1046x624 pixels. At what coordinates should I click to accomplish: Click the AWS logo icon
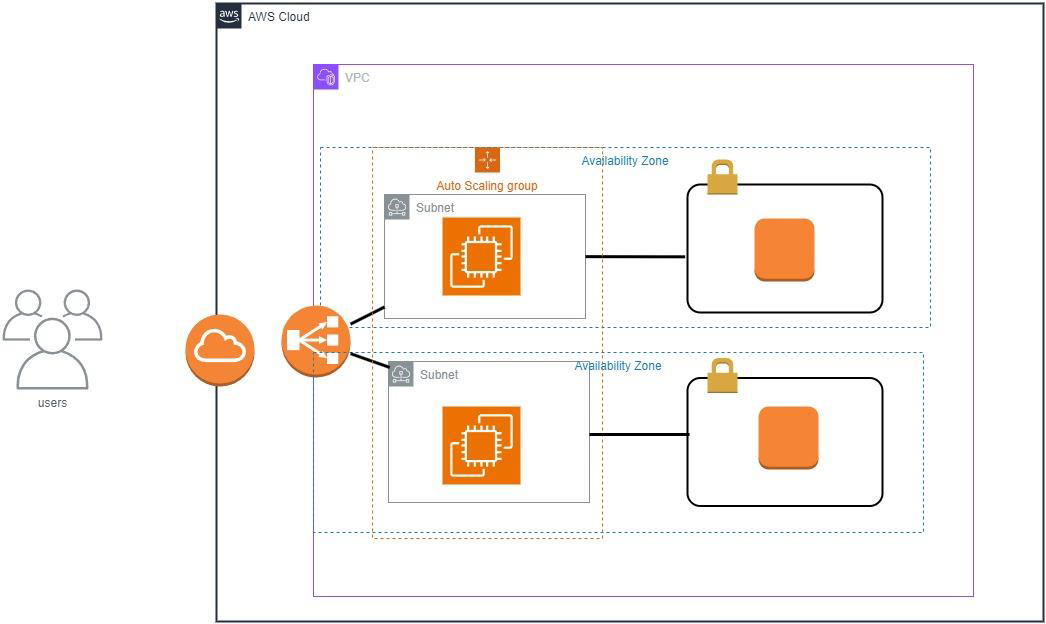pyautogui.click(x=229, y=16)
